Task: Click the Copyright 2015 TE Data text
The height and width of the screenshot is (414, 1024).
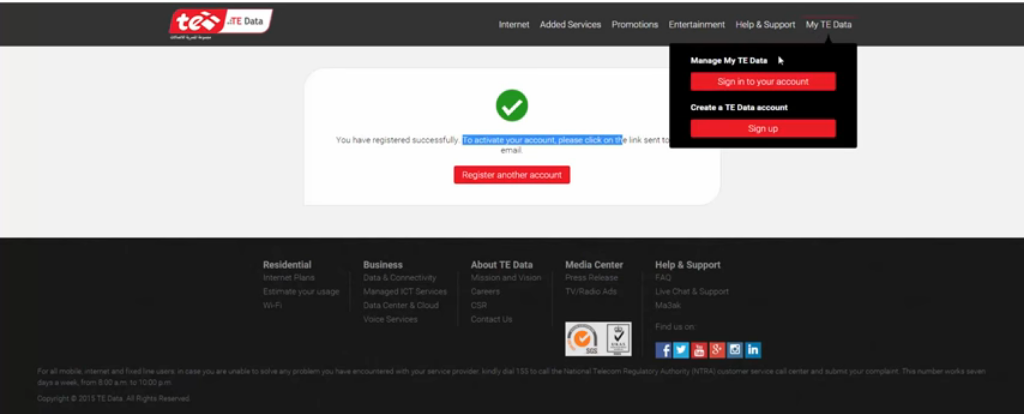Action: coord(114,398)
